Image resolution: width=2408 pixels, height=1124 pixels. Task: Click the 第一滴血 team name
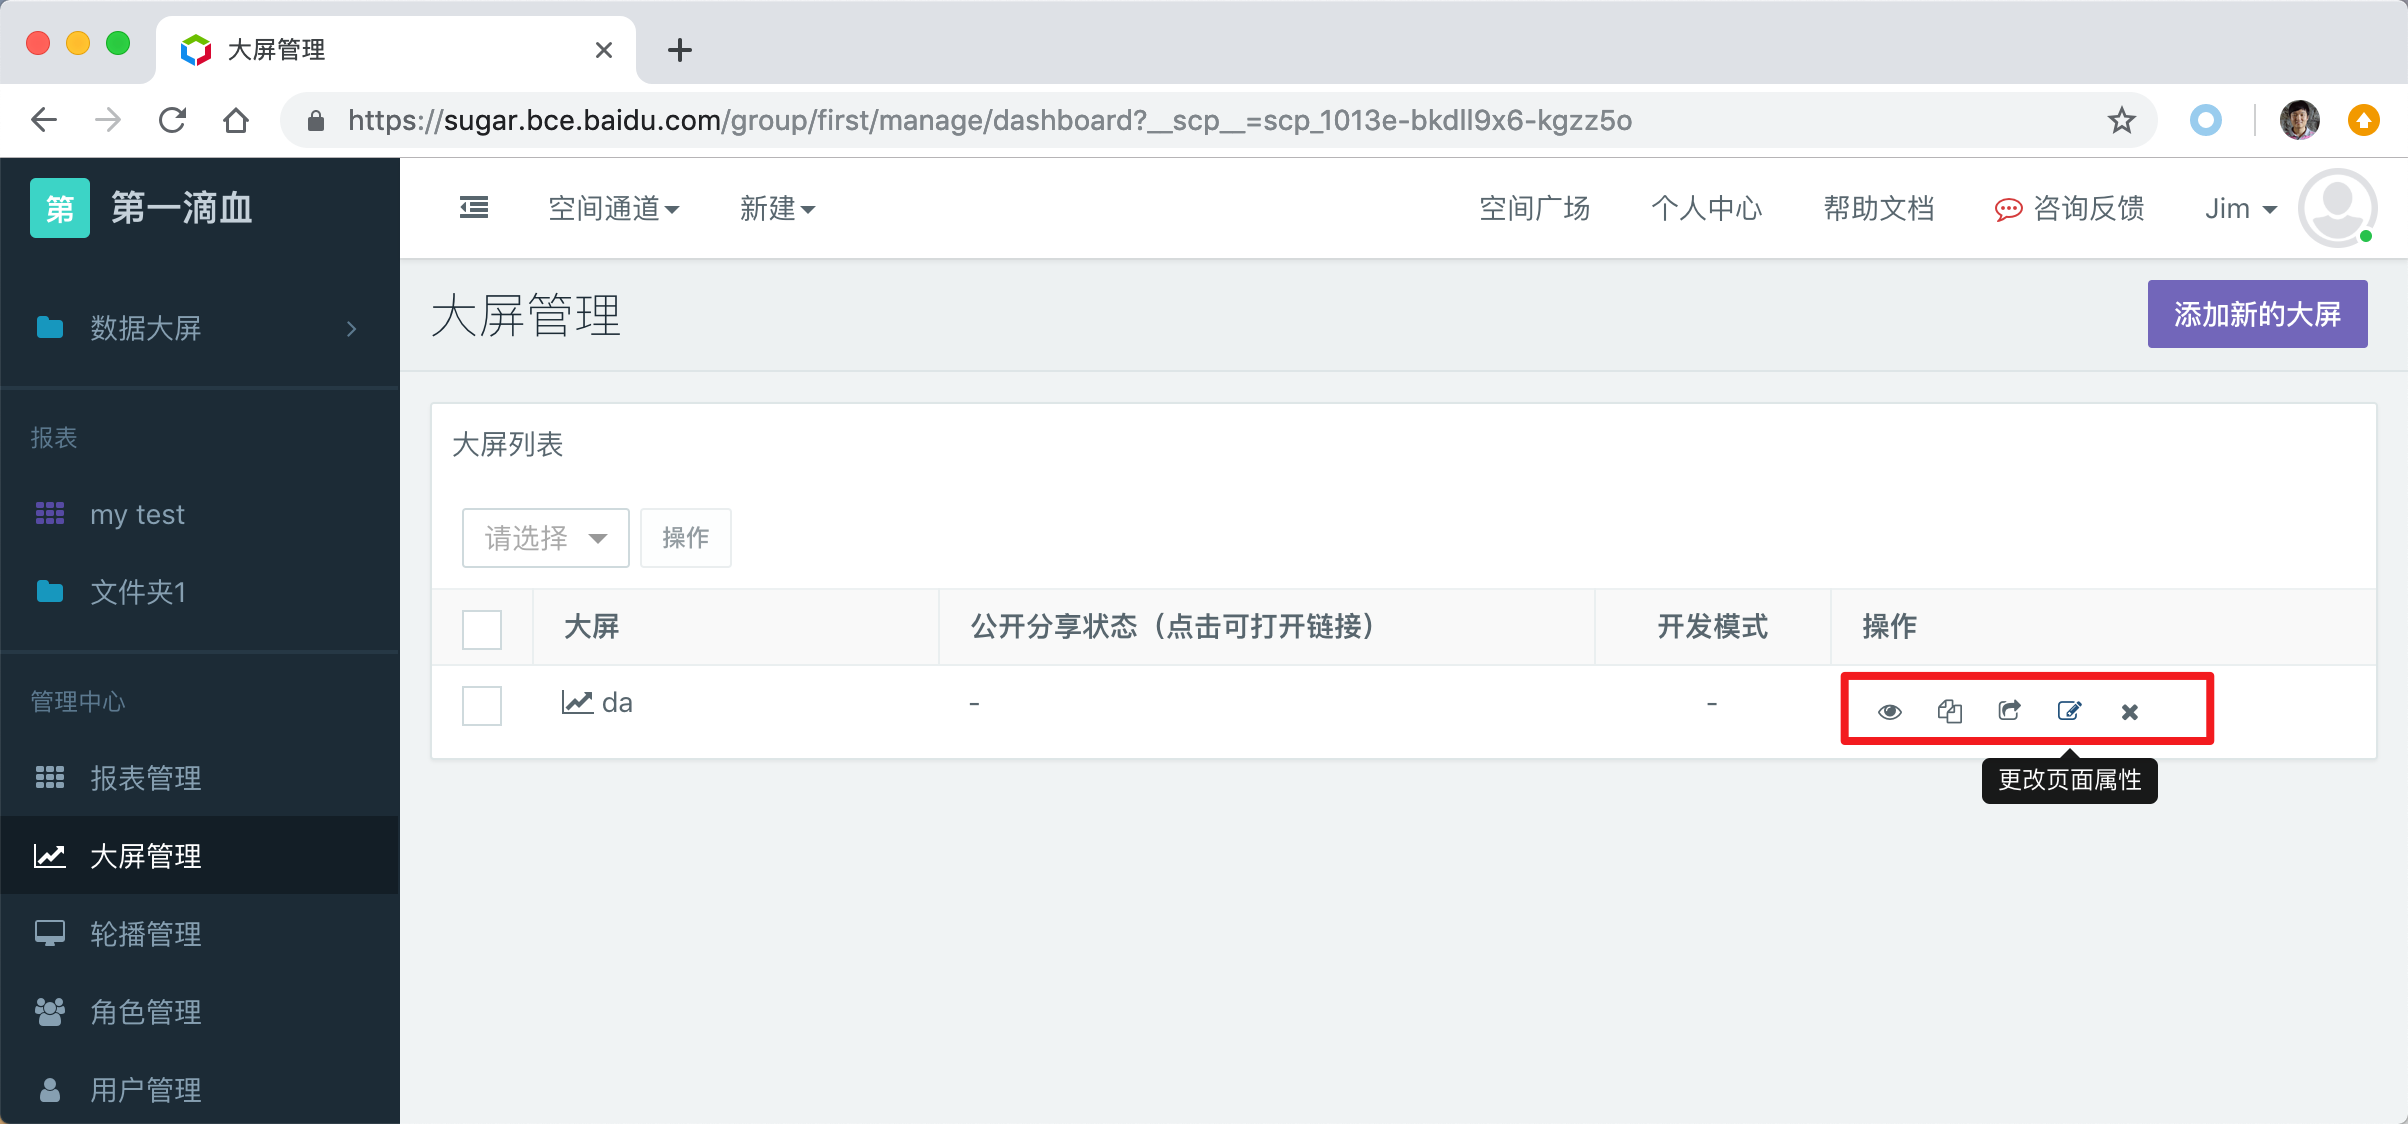click(x=182, y=208)
